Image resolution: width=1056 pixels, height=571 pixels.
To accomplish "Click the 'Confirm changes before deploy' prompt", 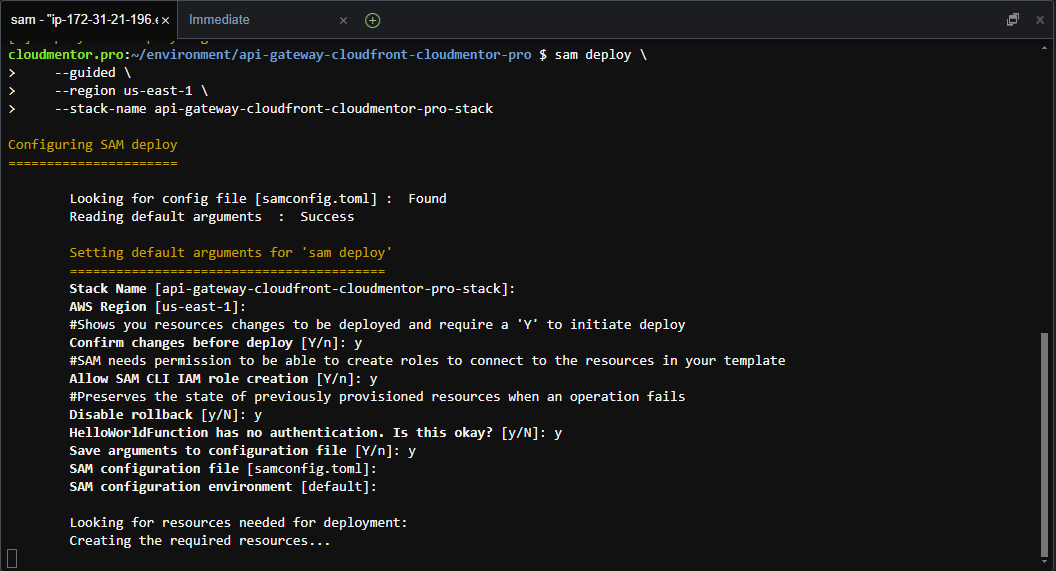I will point(215,343).
